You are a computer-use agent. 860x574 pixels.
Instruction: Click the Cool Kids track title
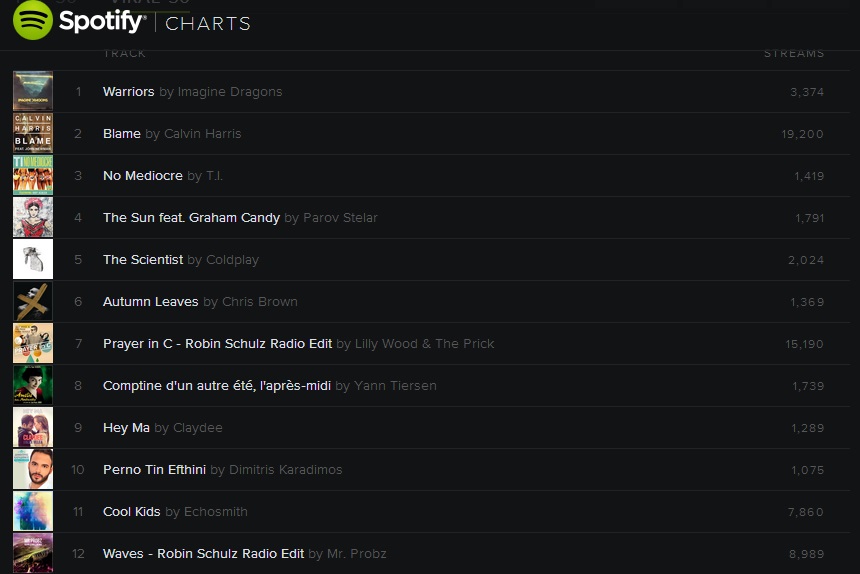[x=131, y=512]
